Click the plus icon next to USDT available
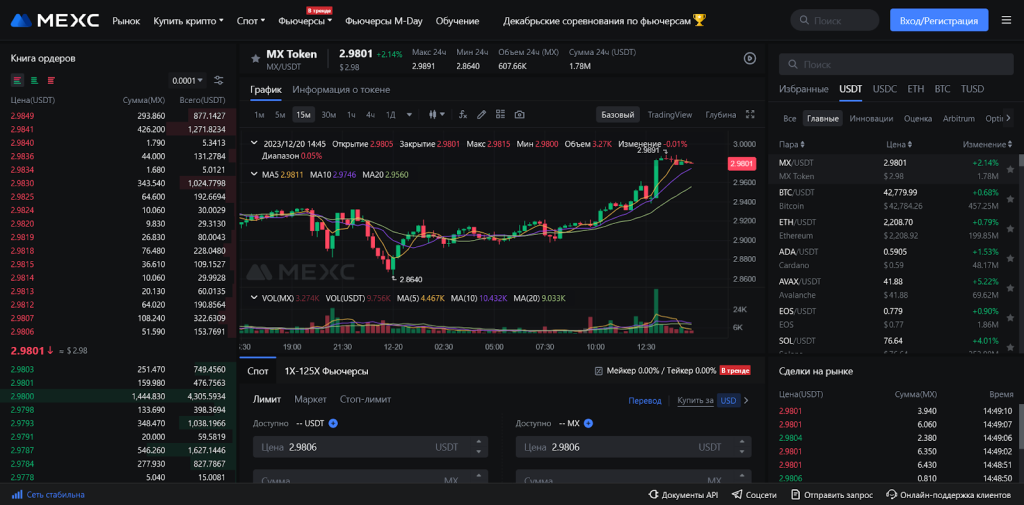Viewport: 1024px width, 505px height. 333,423
